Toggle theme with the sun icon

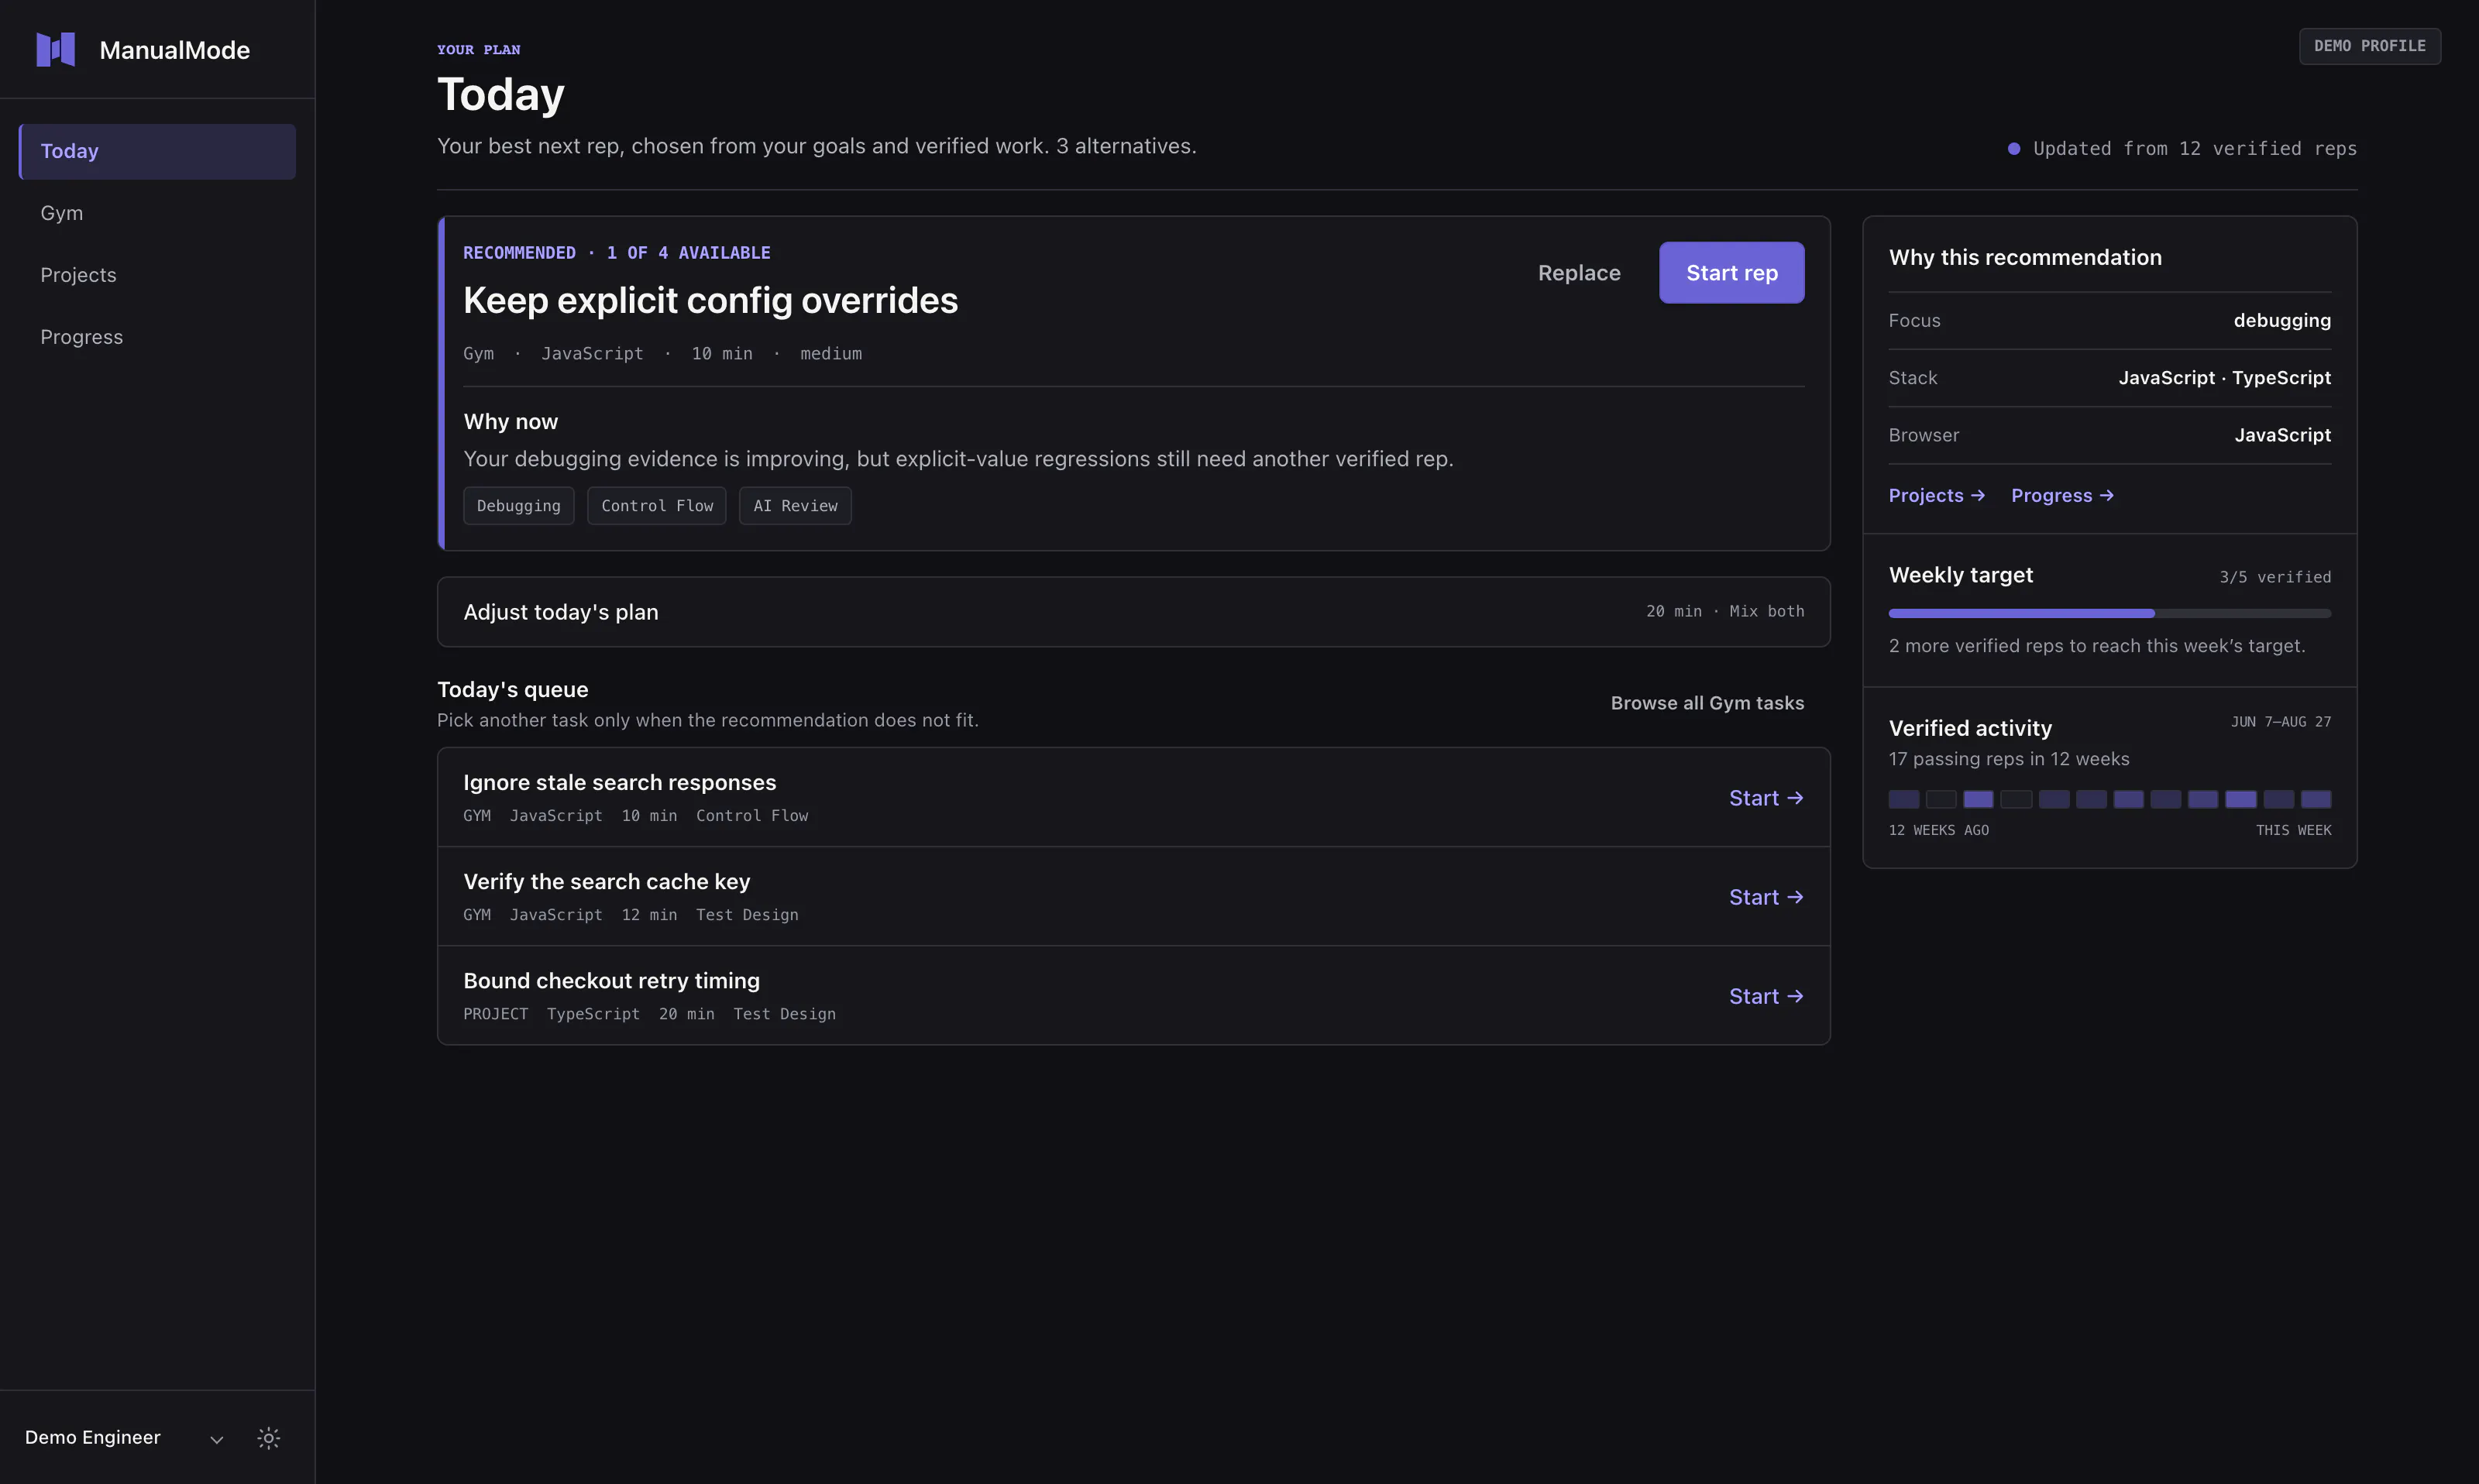tap(269, 1438)
